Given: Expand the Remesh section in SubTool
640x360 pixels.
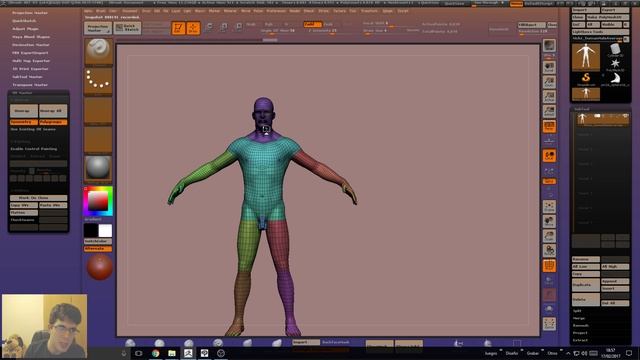Looking at the screenshot, I should 580,325.
